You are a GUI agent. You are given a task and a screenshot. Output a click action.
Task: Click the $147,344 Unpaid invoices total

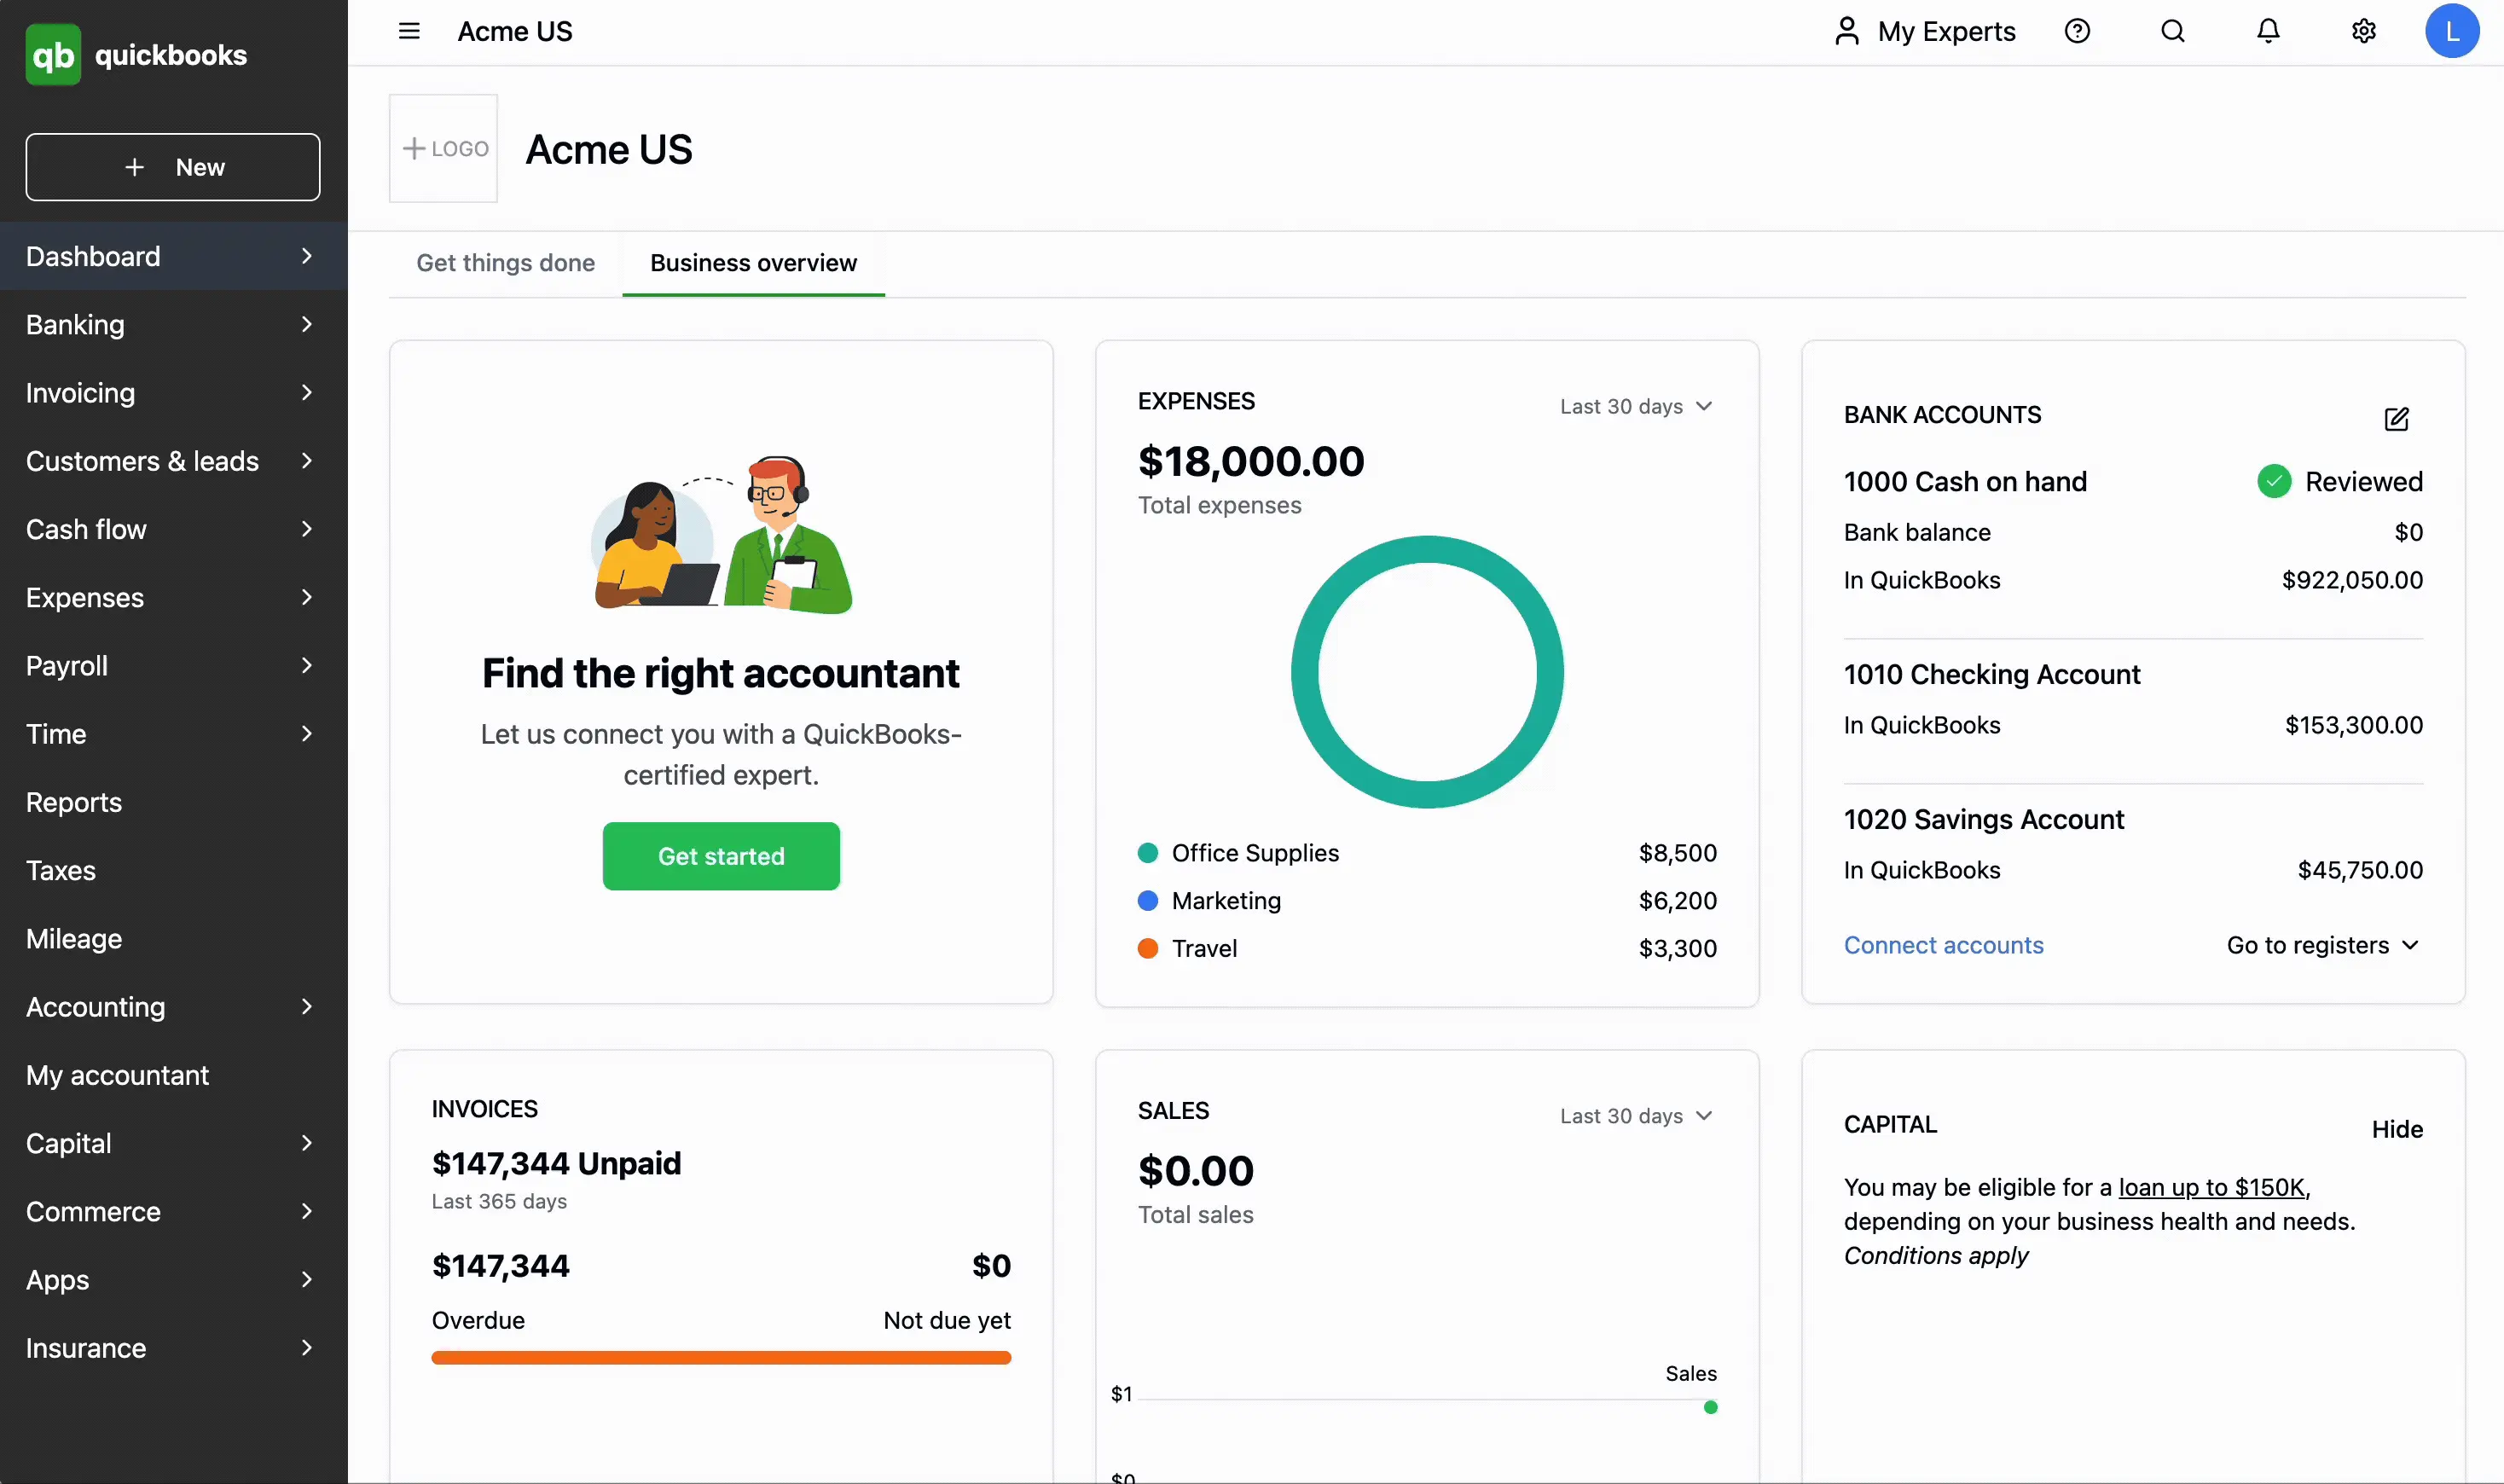point(556,1163)
